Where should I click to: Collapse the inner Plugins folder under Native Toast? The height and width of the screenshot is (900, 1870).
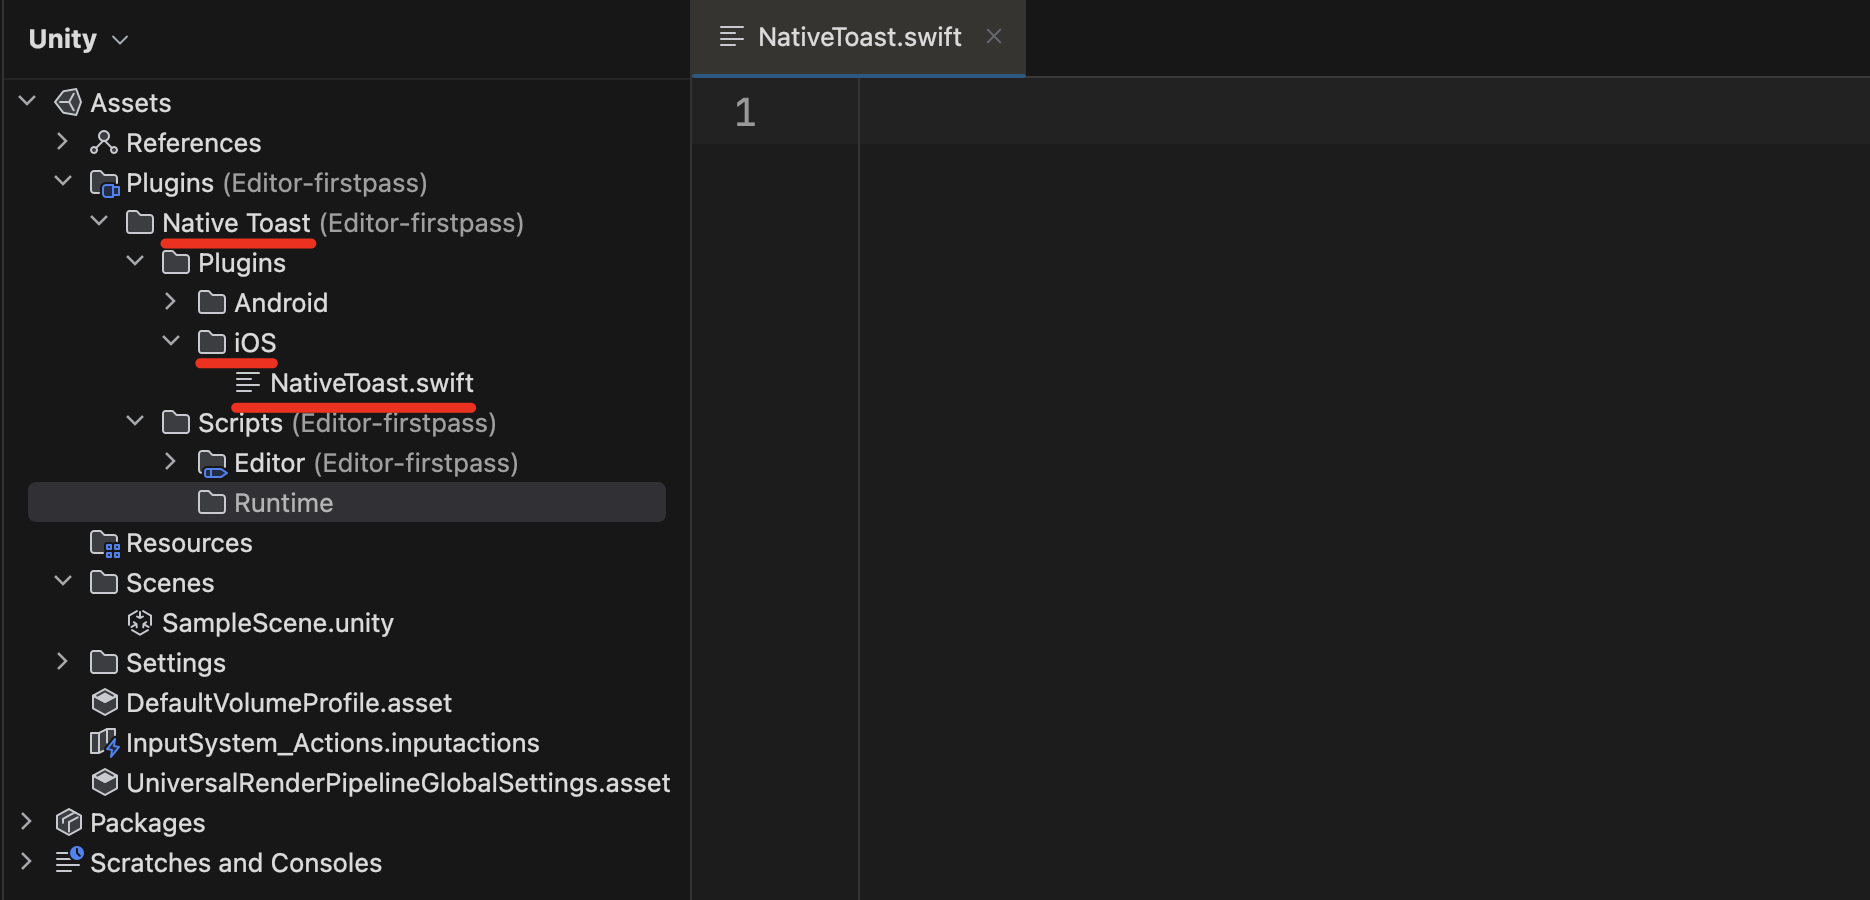click(x=135, y=262)
